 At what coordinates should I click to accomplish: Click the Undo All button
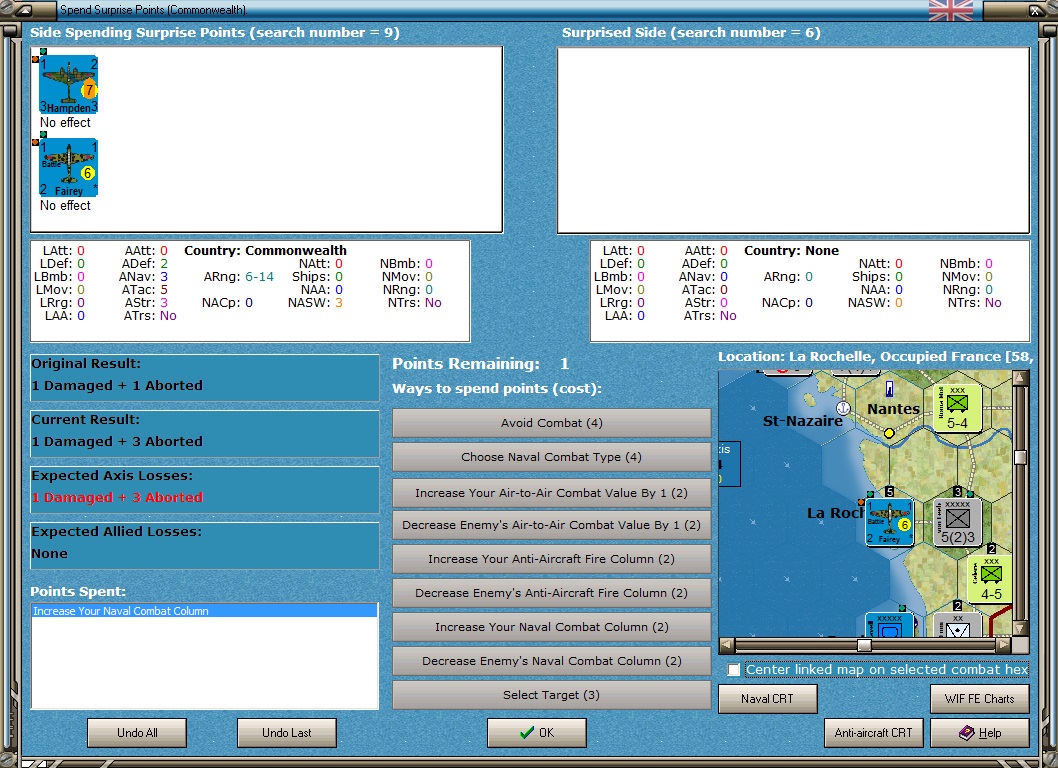(x=137, y=733)
